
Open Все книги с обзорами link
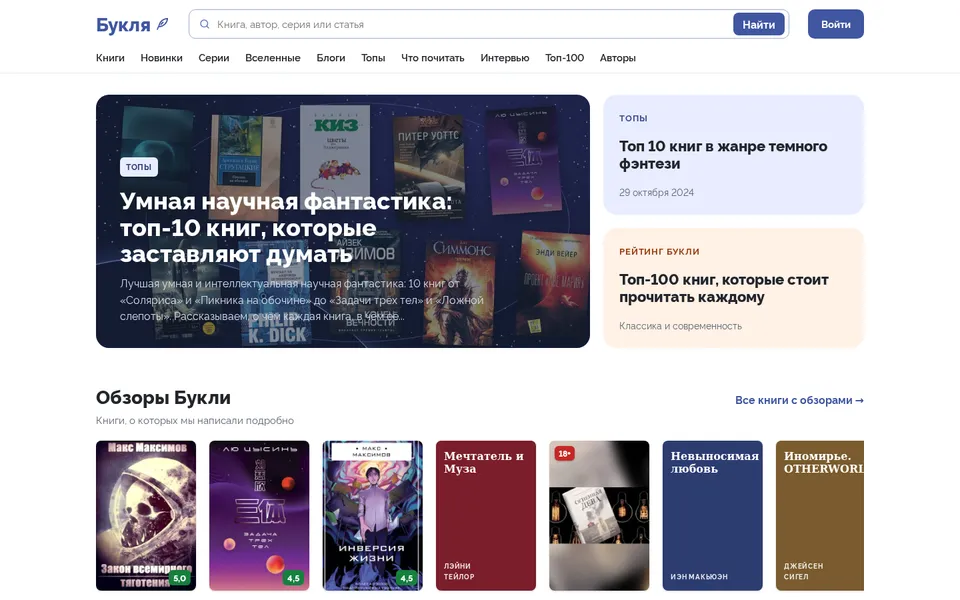coord(800,400)
